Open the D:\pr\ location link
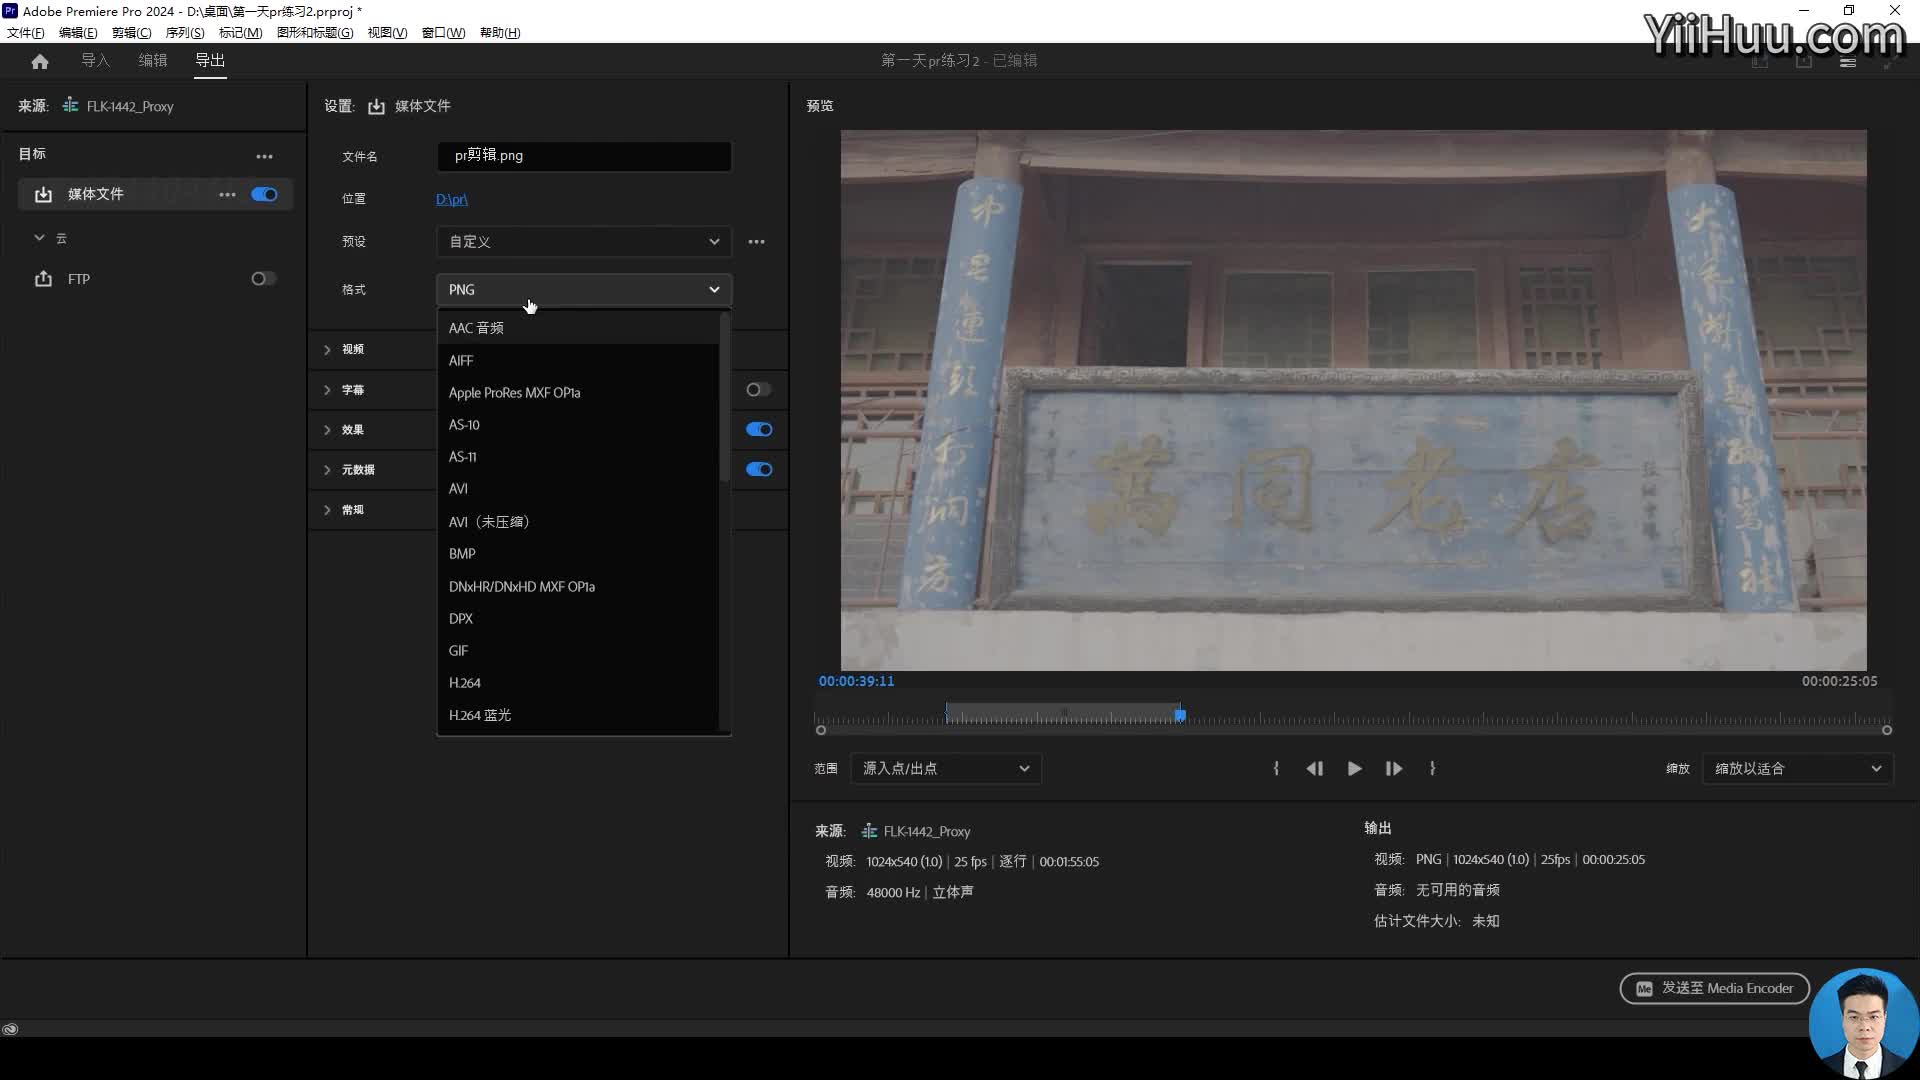The height and width of the screenshot is (1080, 1920). pyautogui.click(x=452, y=199)
